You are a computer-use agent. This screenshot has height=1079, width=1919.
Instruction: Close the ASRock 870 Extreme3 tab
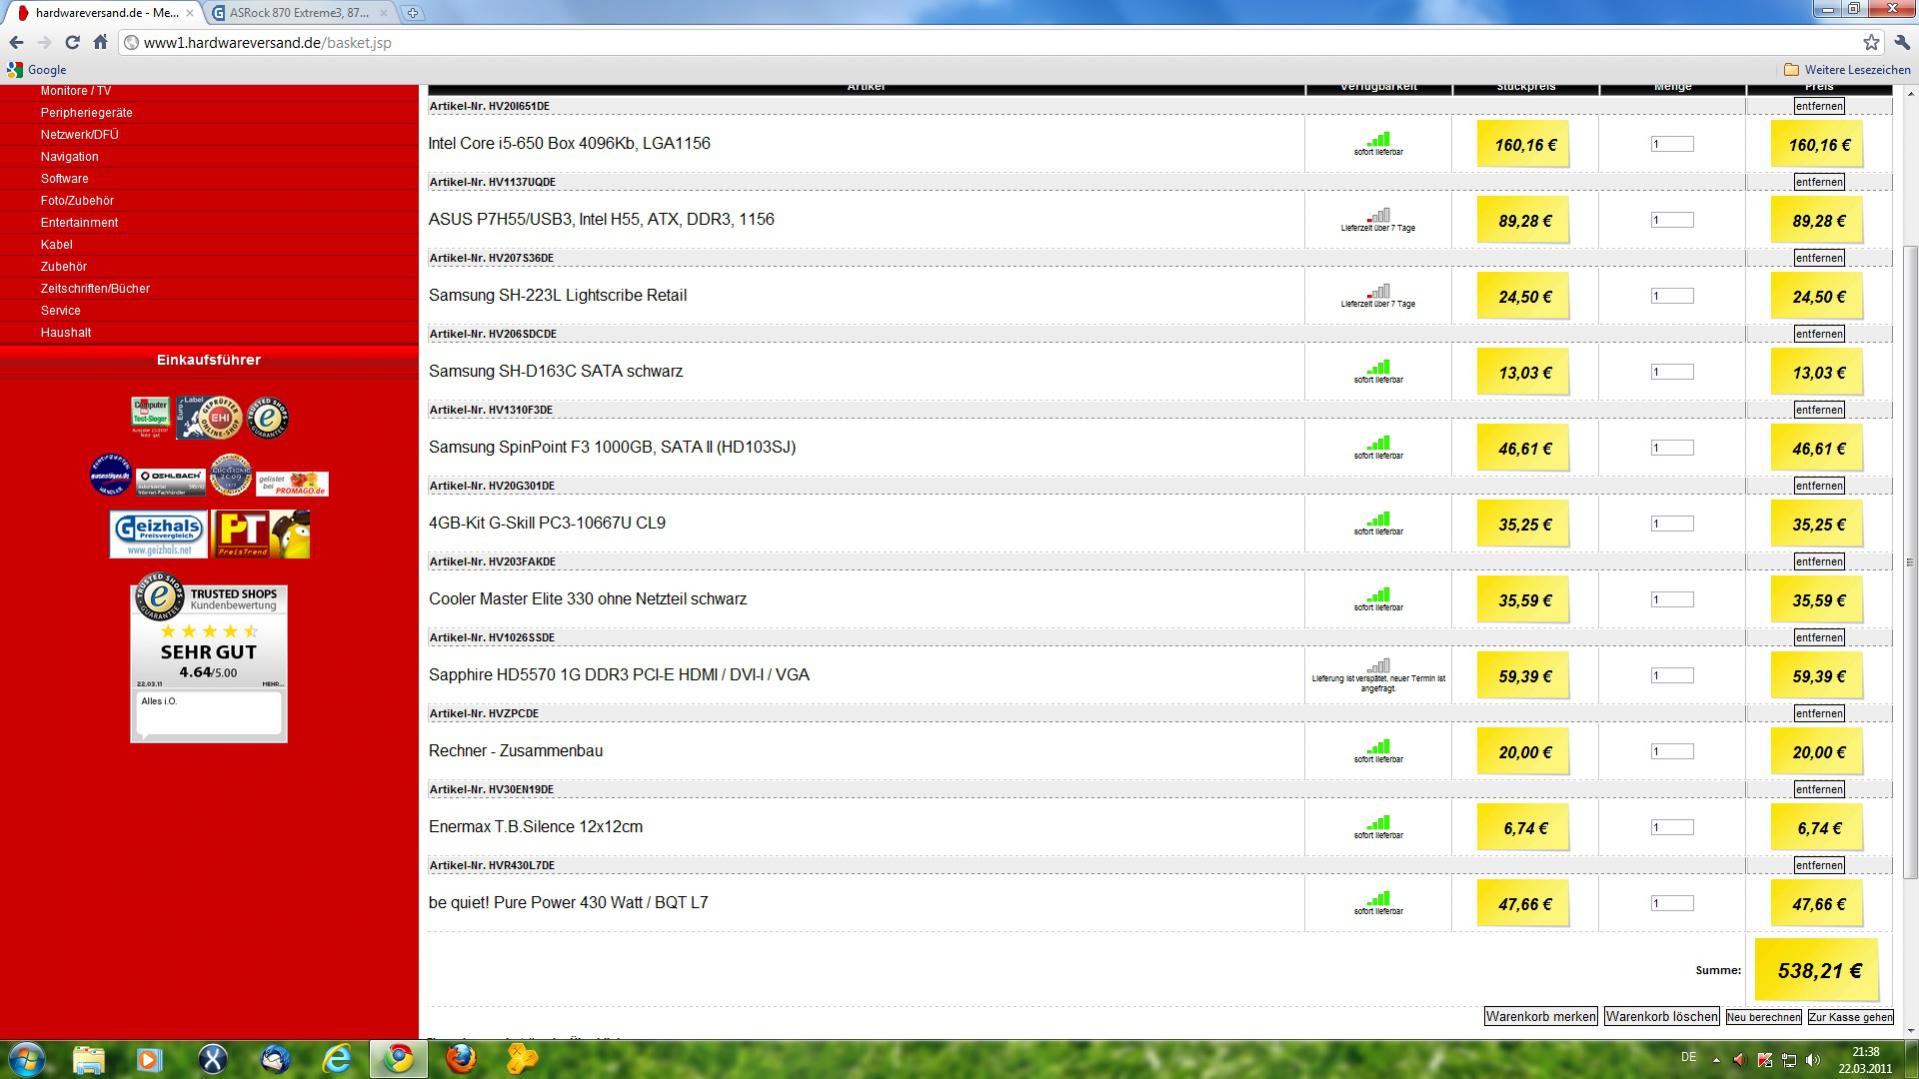point(383,13)
